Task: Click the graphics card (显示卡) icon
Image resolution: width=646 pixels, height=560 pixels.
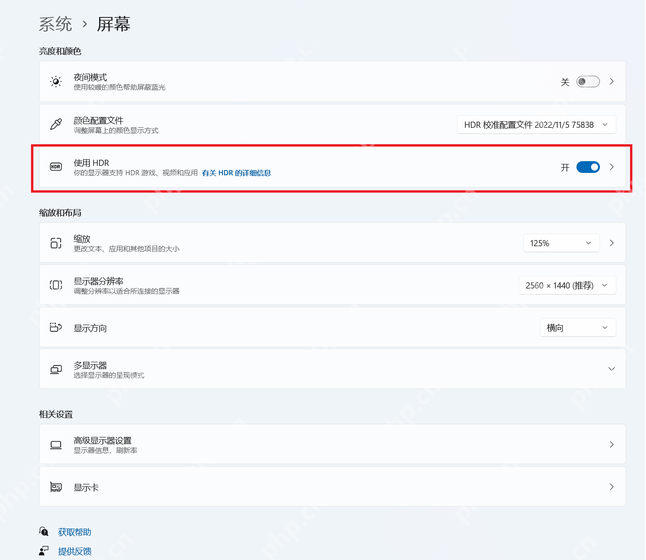Action: click(x=56, y=487)
